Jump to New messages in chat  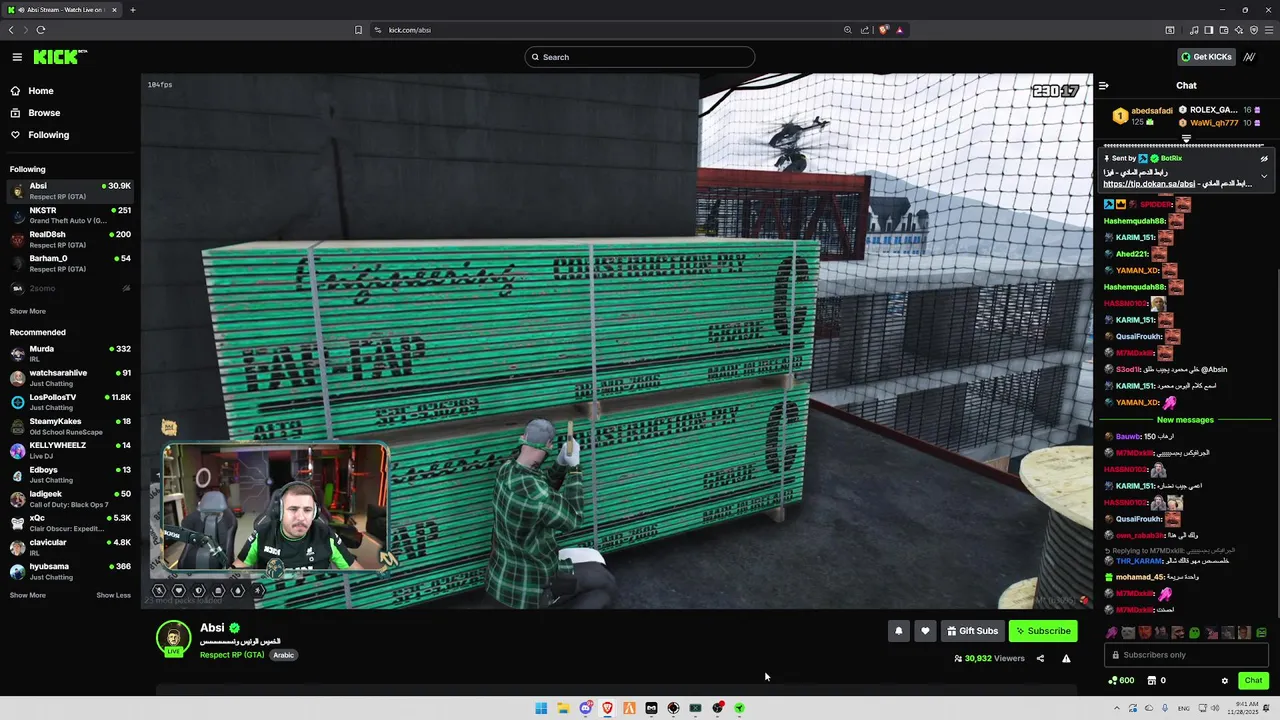coord(1185,420)
